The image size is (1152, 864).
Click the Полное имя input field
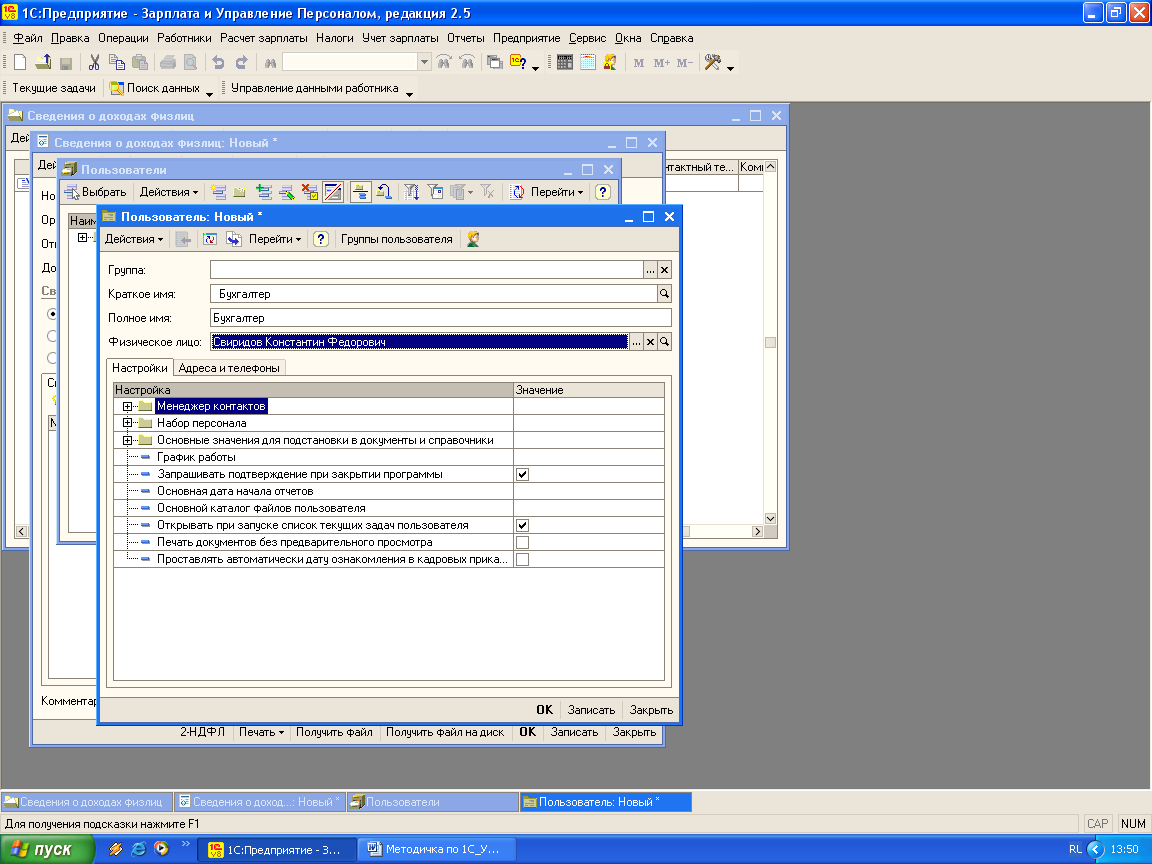(x=441, y=317)
